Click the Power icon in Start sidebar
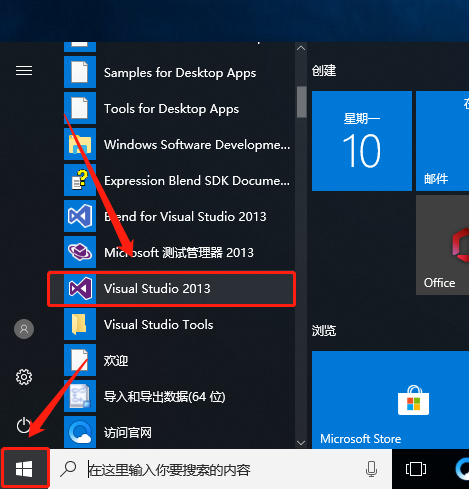The width and height of the screenshot is (469, 489). (24, 425)
